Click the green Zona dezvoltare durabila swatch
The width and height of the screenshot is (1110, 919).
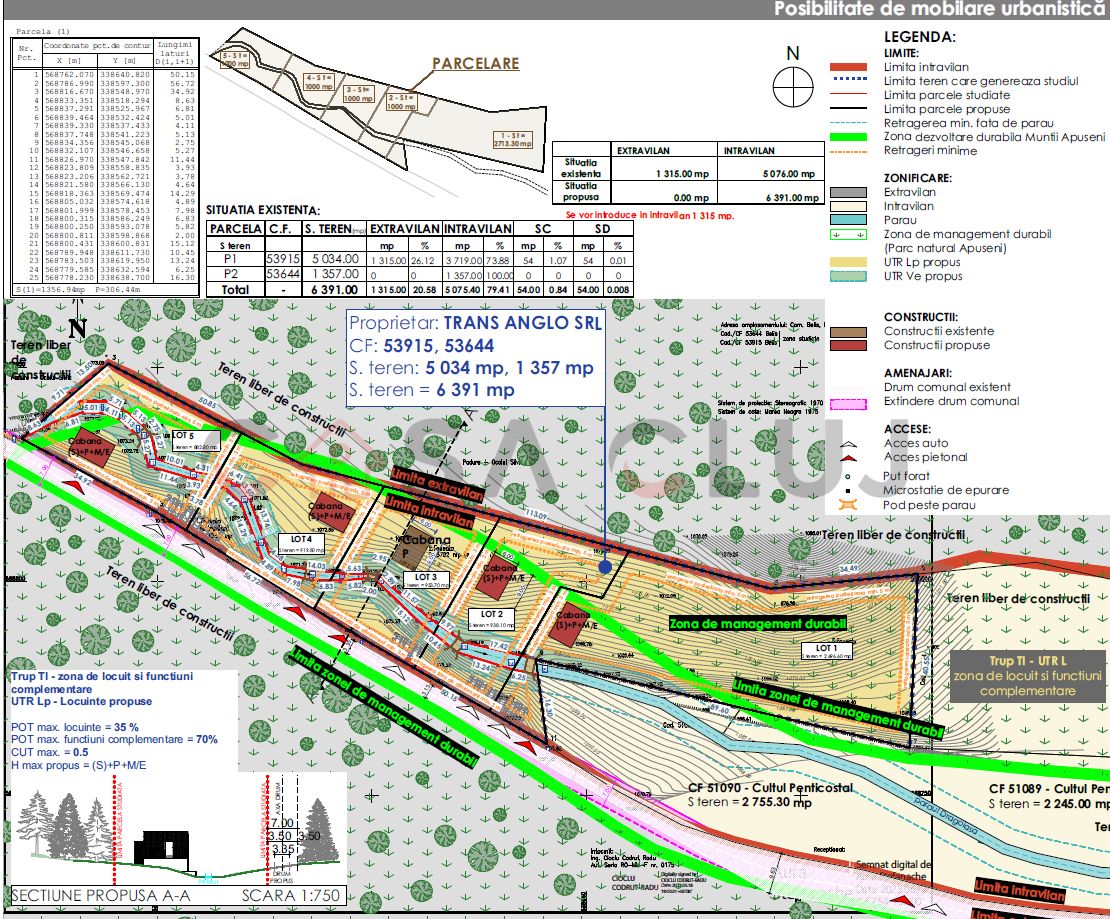coord(848,137)
